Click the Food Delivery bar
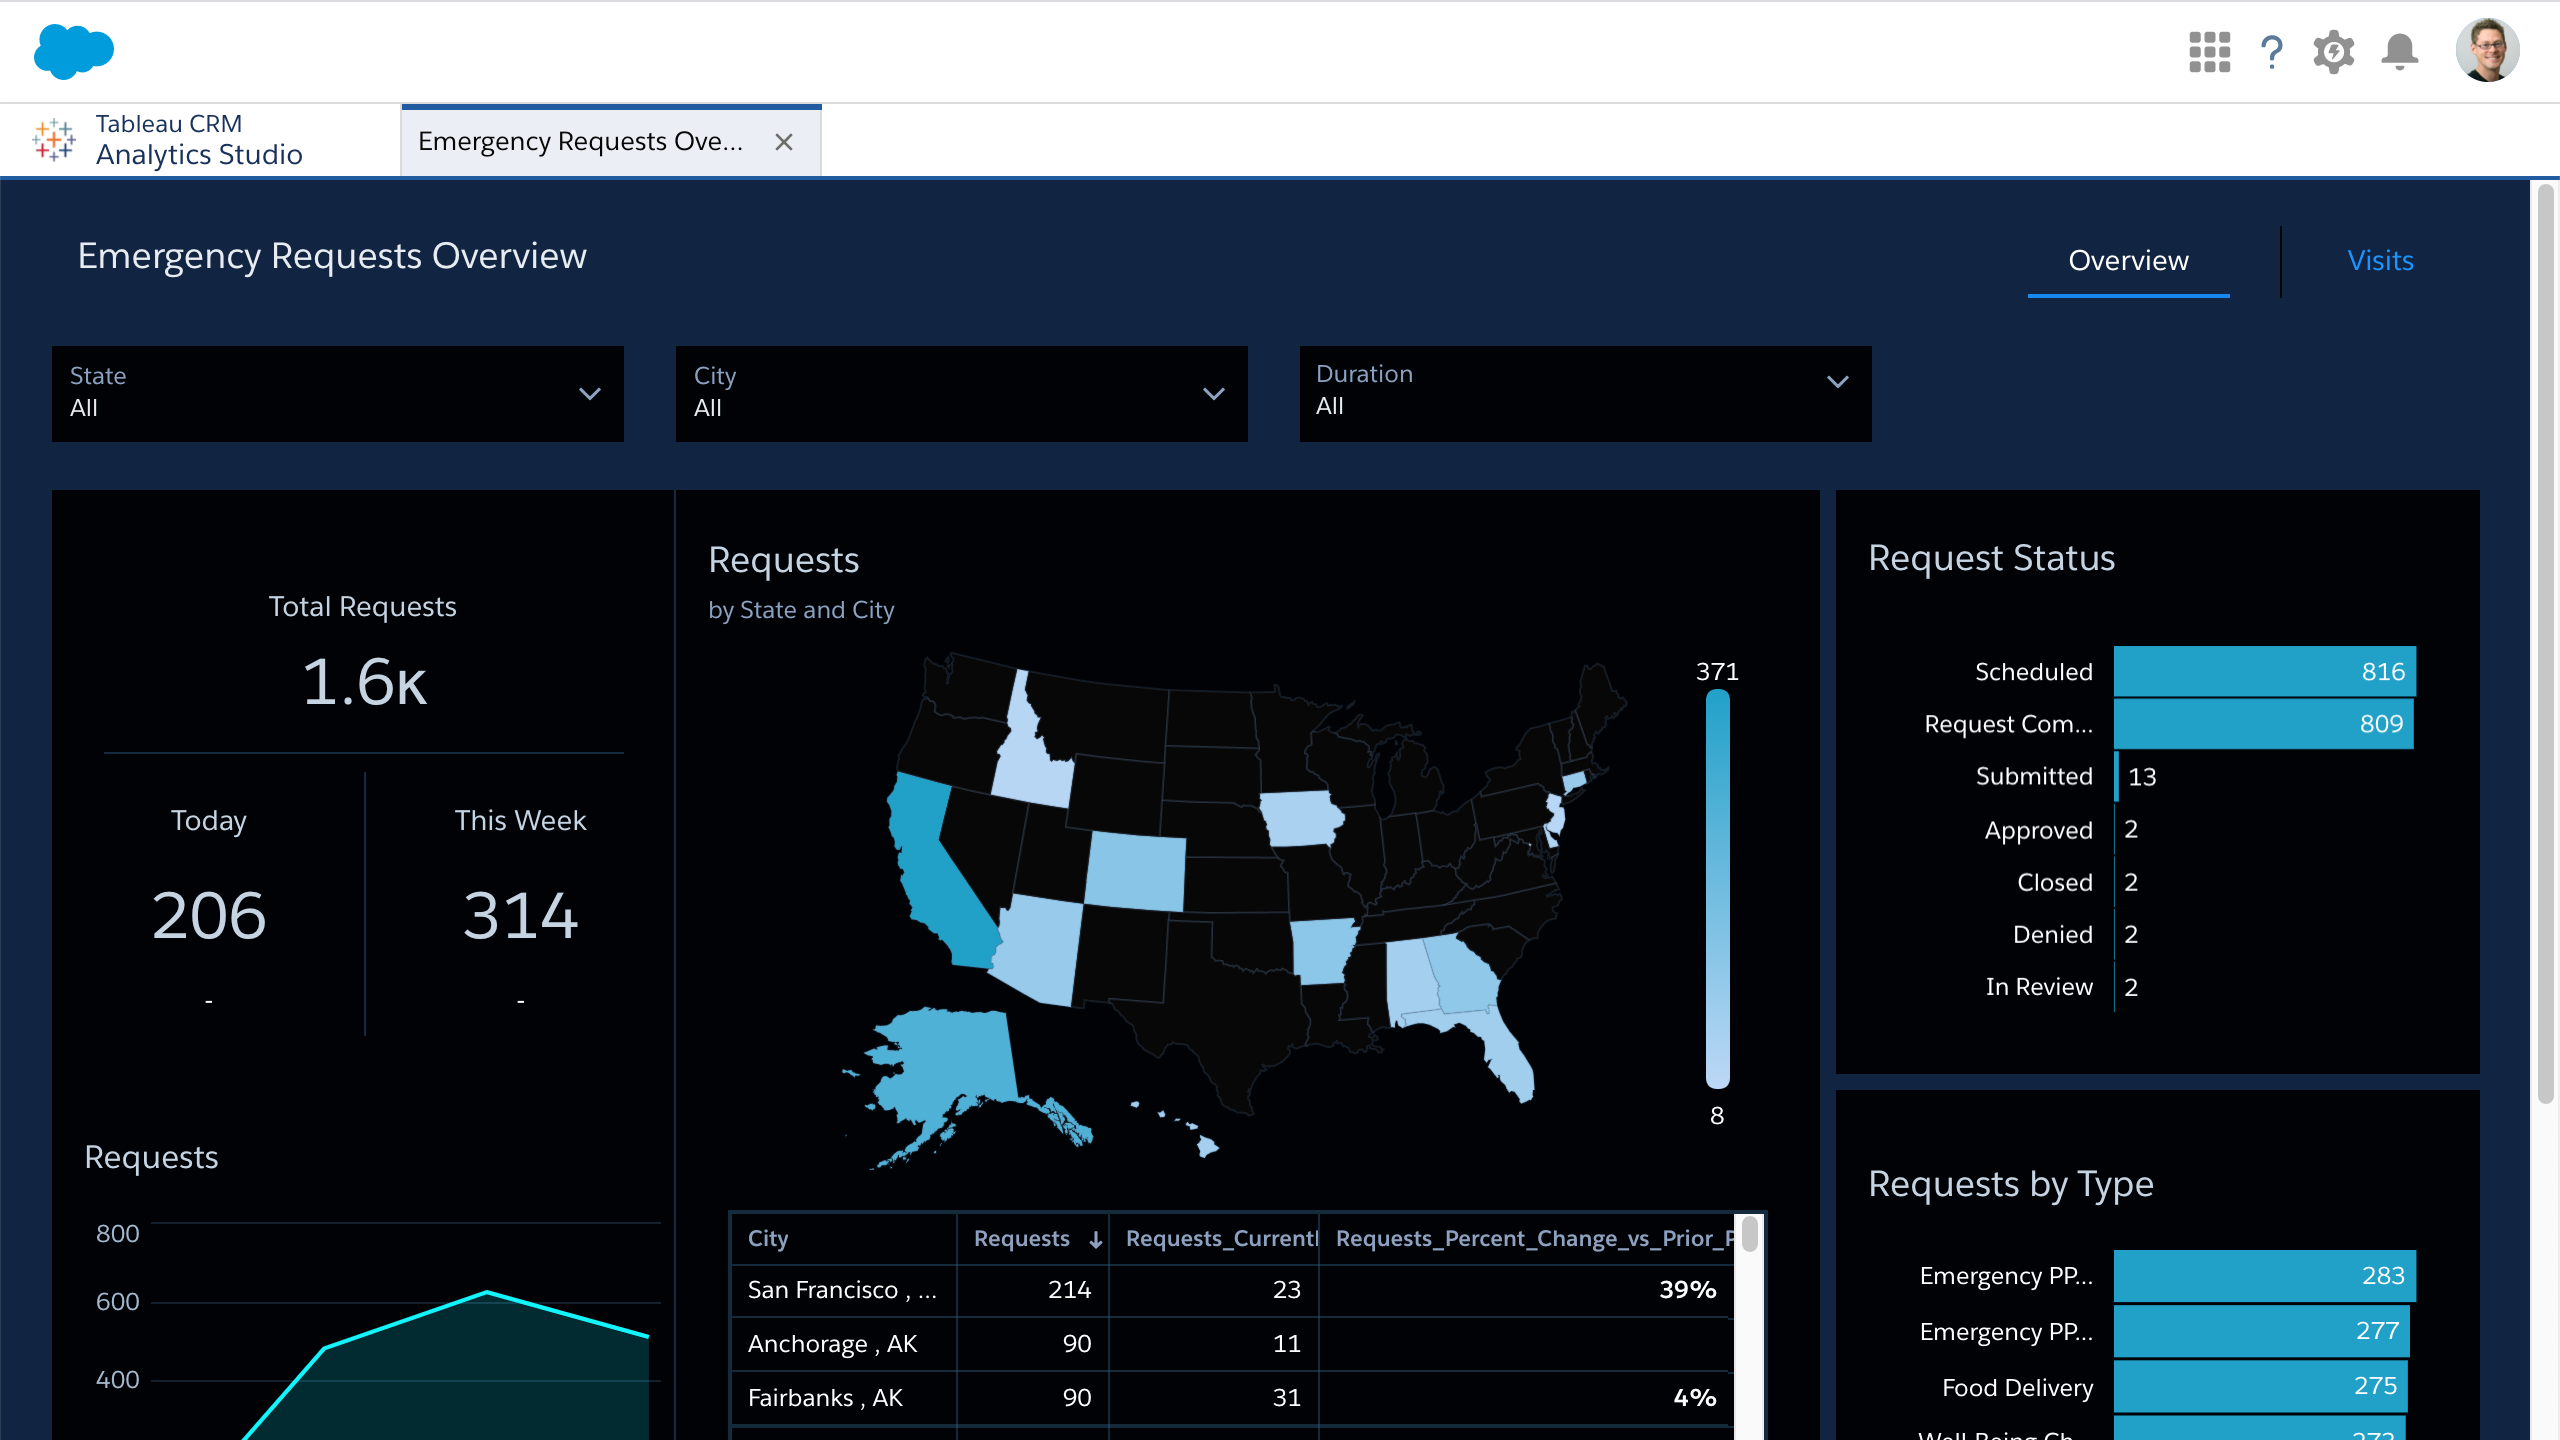2560x1440 pixels. (x=2260, y=1386)
